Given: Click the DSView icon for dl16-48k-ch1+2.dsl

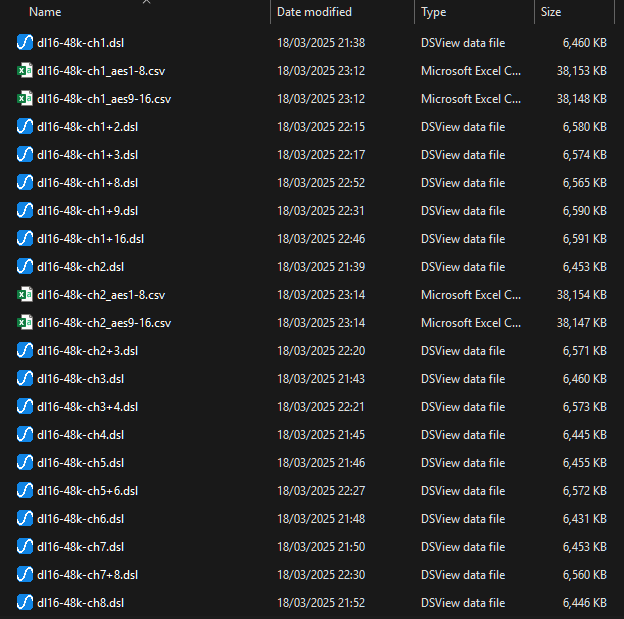Looking at the screenshot, I should tap(25, 127).
